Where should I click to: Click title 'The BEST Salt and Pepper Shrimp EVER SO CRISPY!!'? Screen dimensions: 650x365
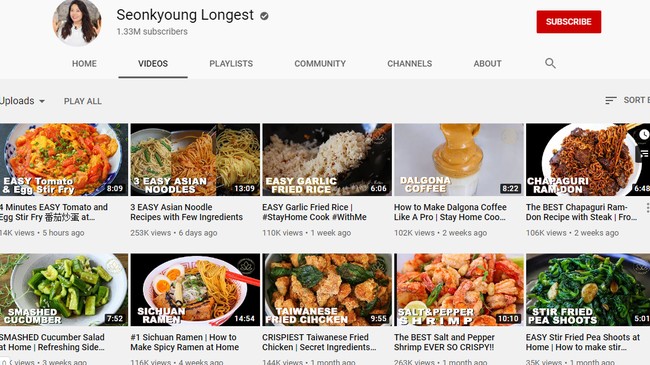click(x=444, y=342)
